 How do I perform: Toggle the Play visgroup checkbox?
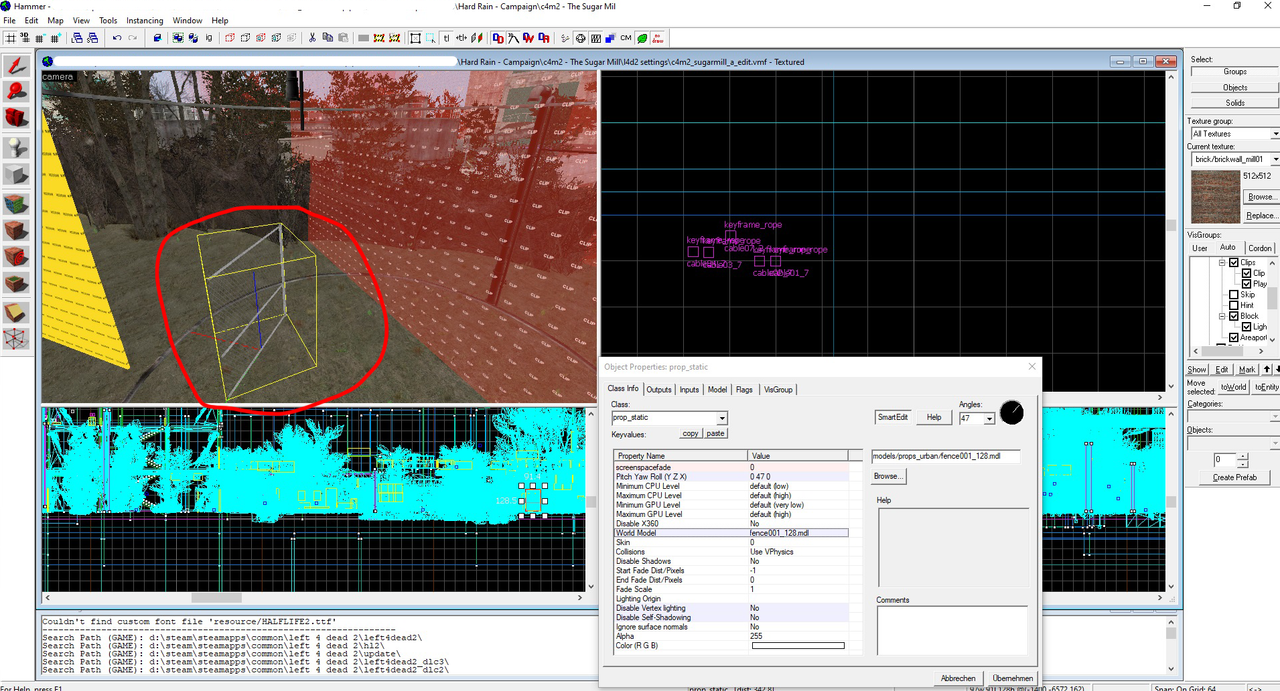(1246, 284)
